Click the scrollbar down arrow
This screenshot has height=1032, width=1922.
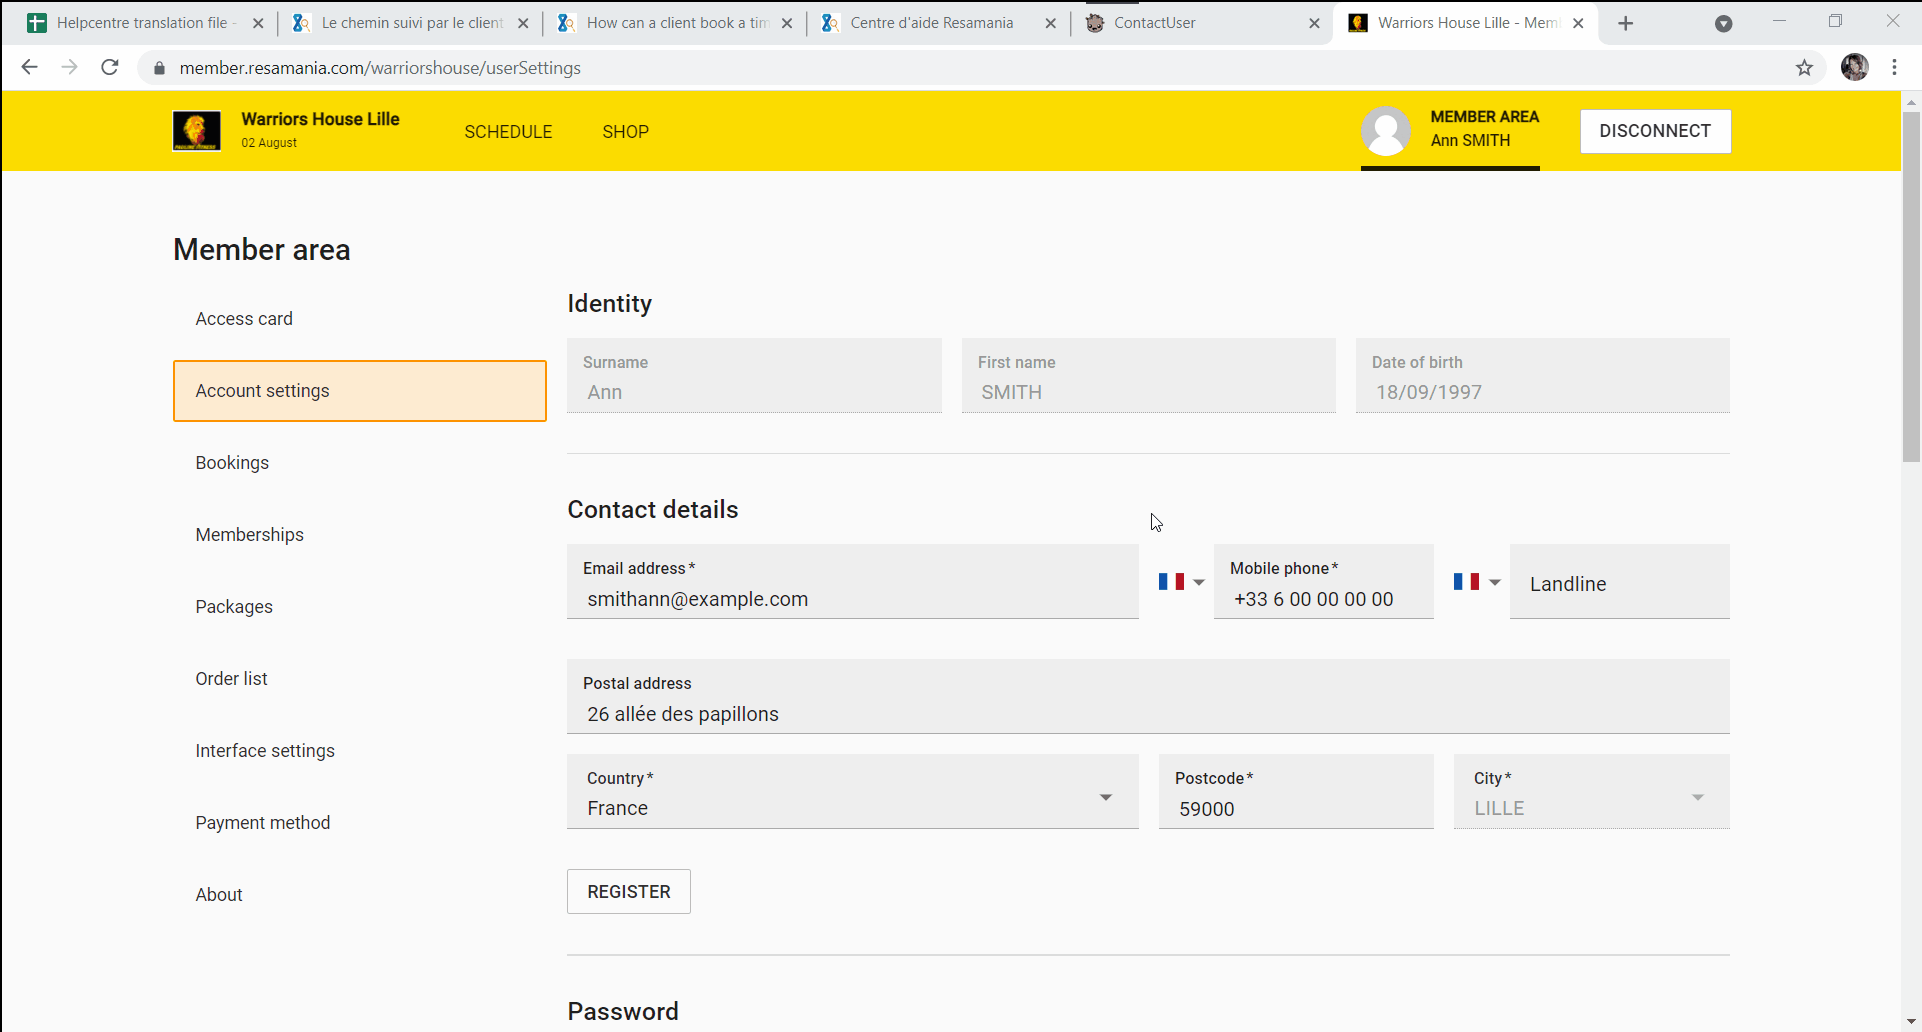(x=1911, y=1022)
